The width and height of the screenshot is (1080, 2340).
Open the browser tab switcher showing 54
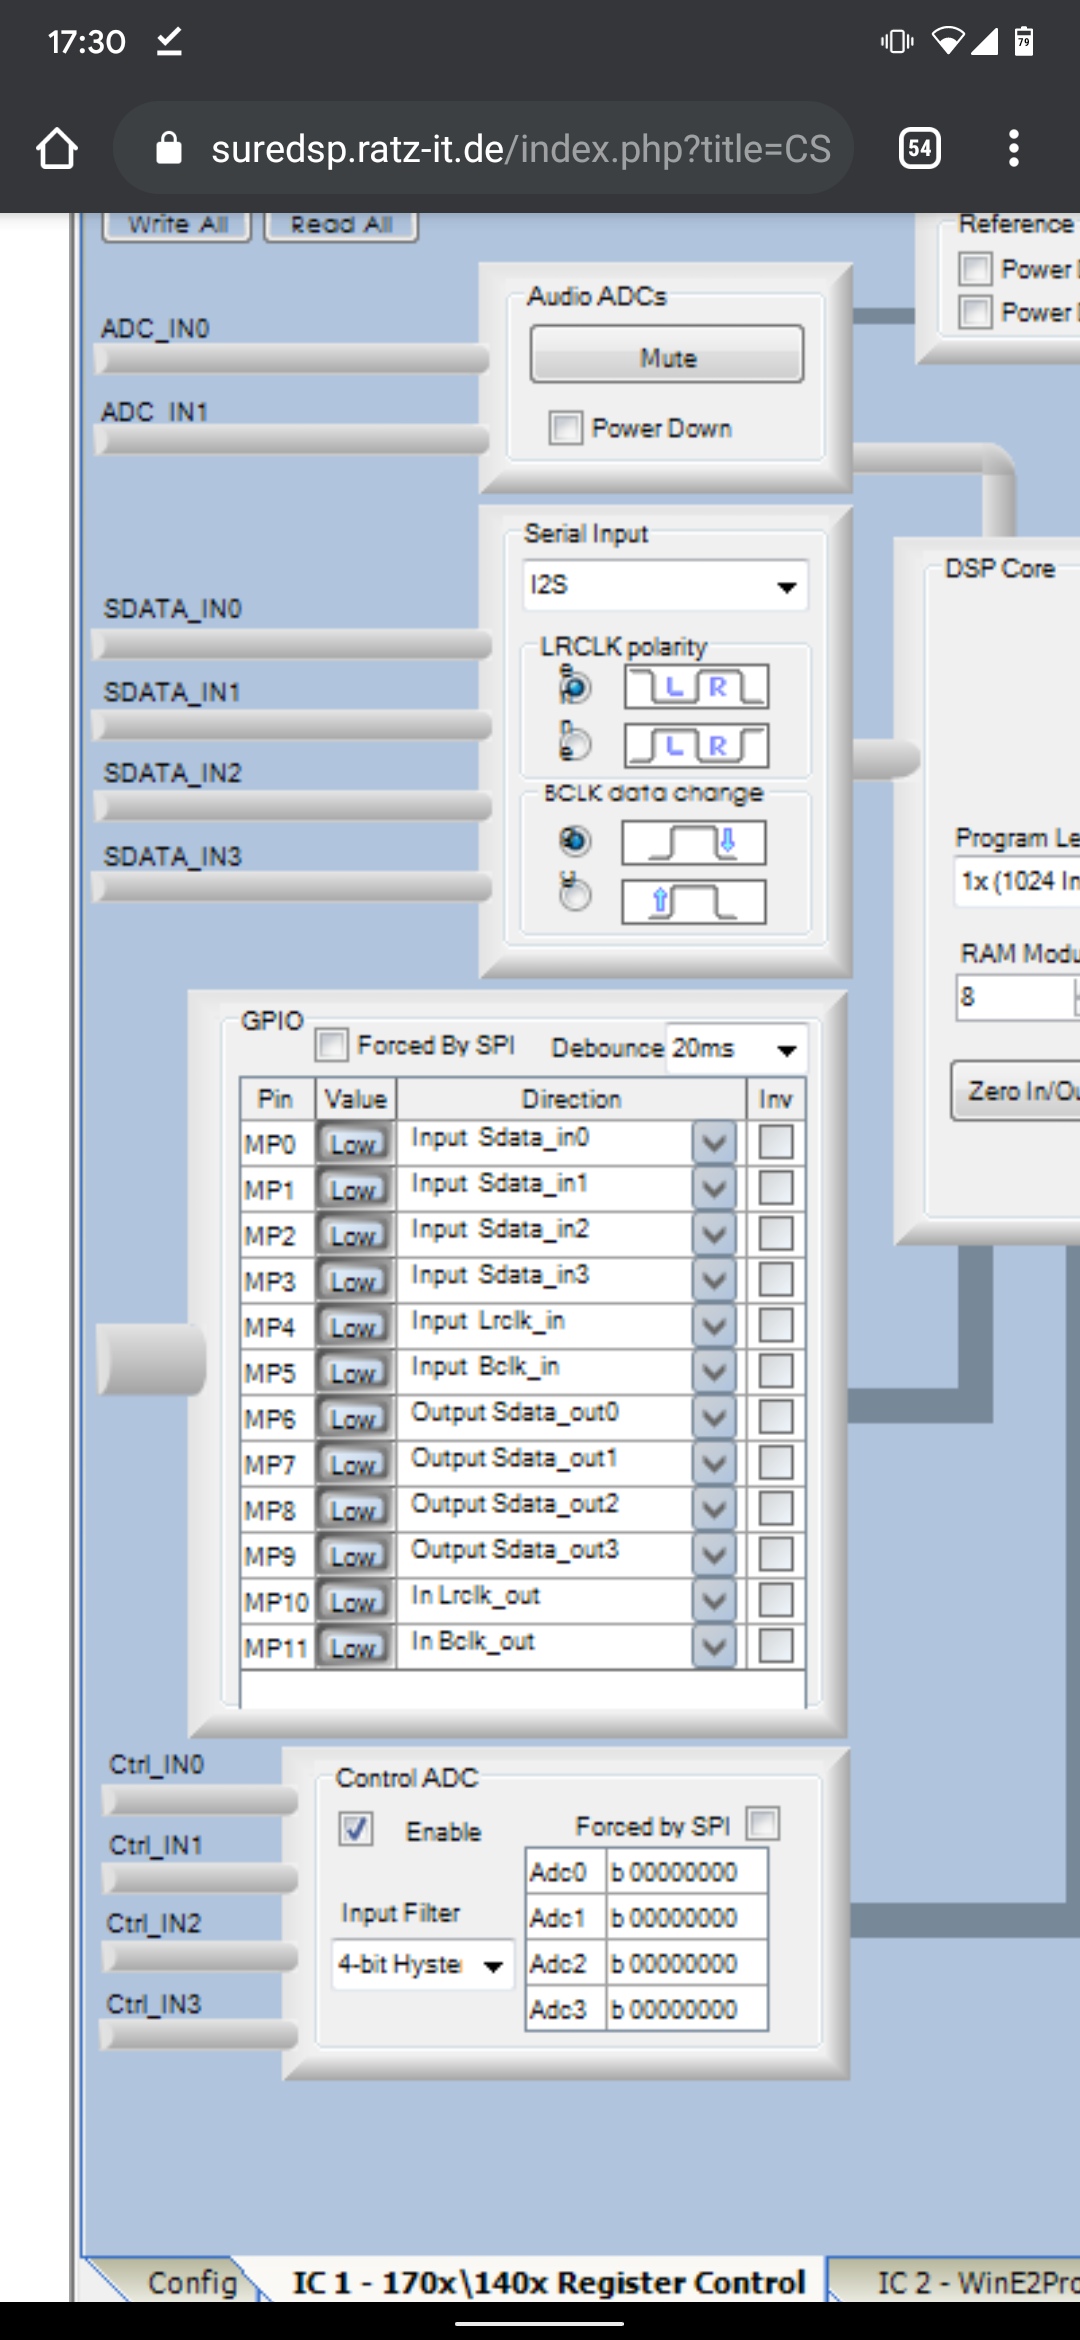coord(919,149)
